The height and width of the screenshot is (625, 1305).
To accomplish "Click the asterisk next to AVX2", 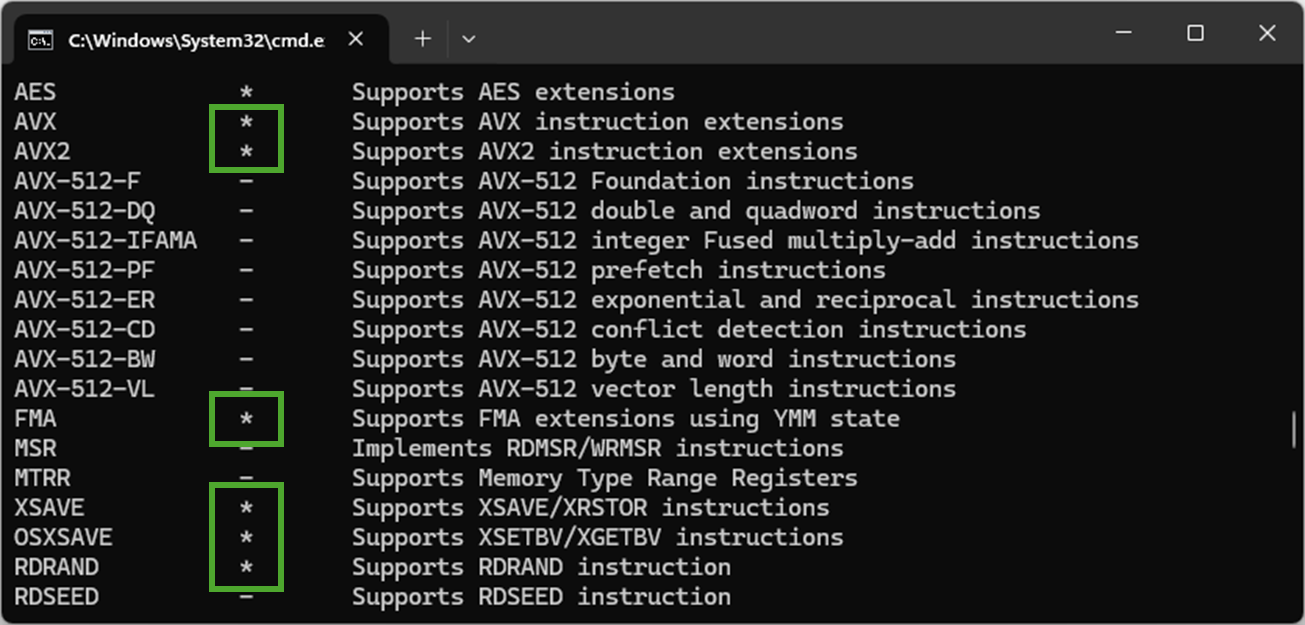I will coord(246,153).
